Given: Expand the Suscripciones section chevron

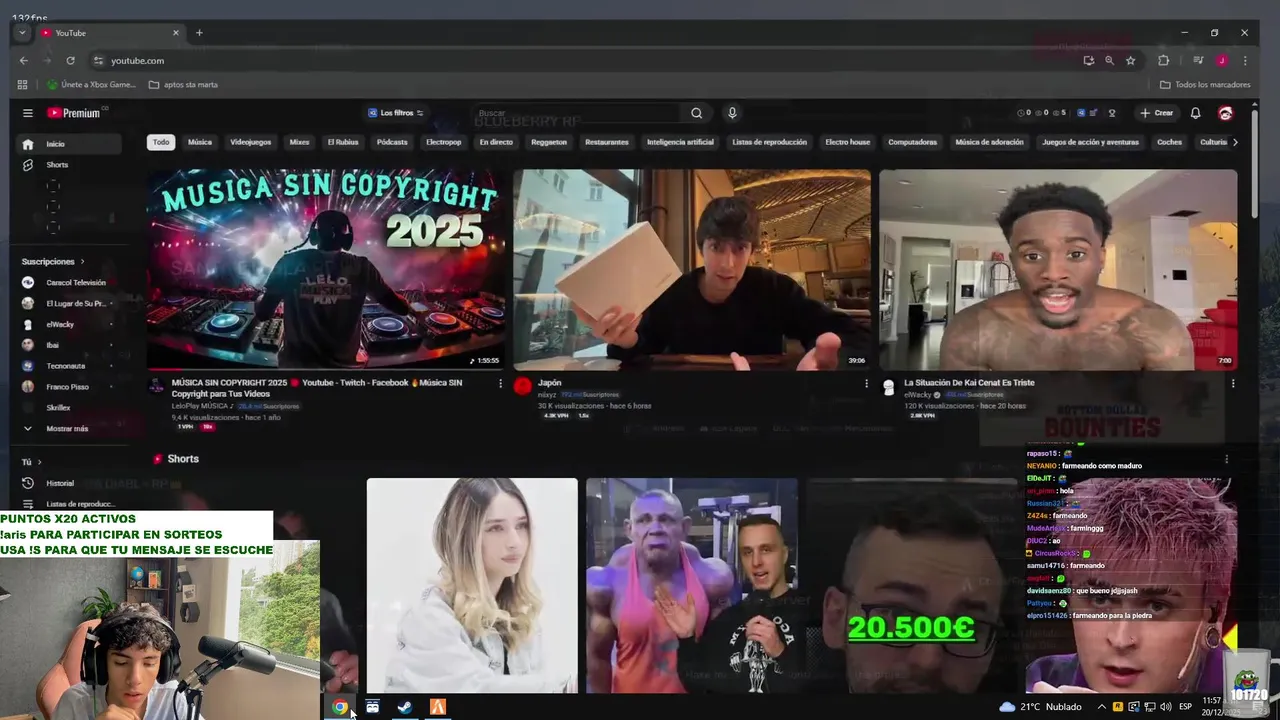Looking at the screenshot, I should pos(81,262).
